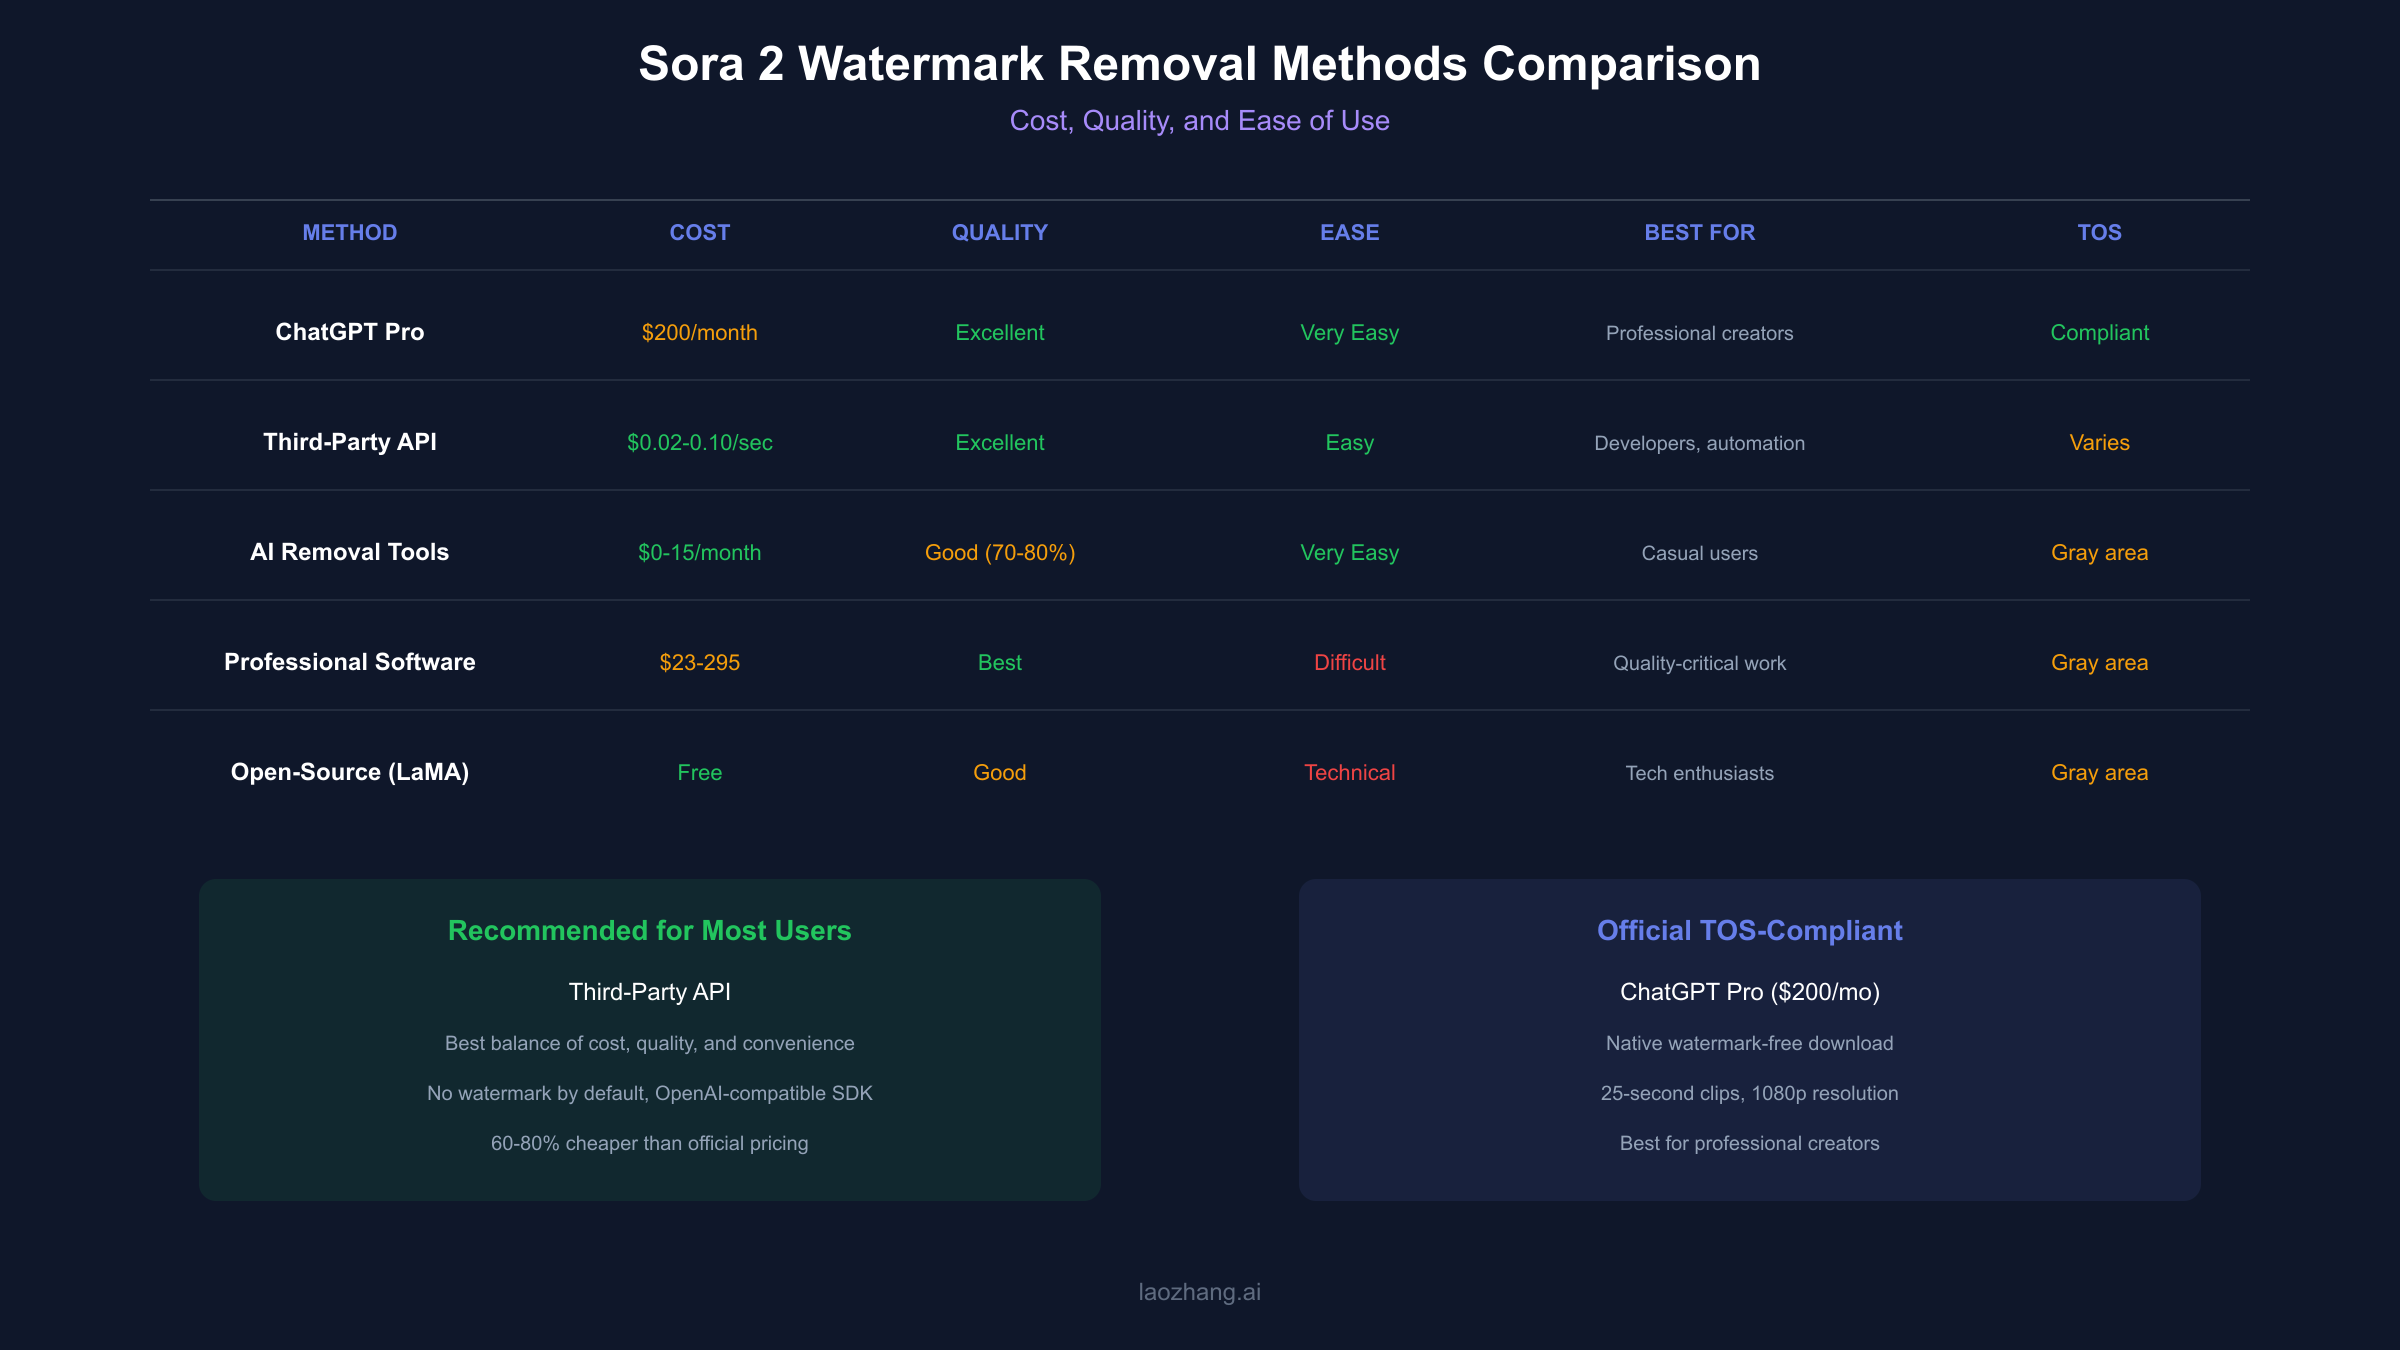Click the Compliant TOS status

click(2099, 333)
